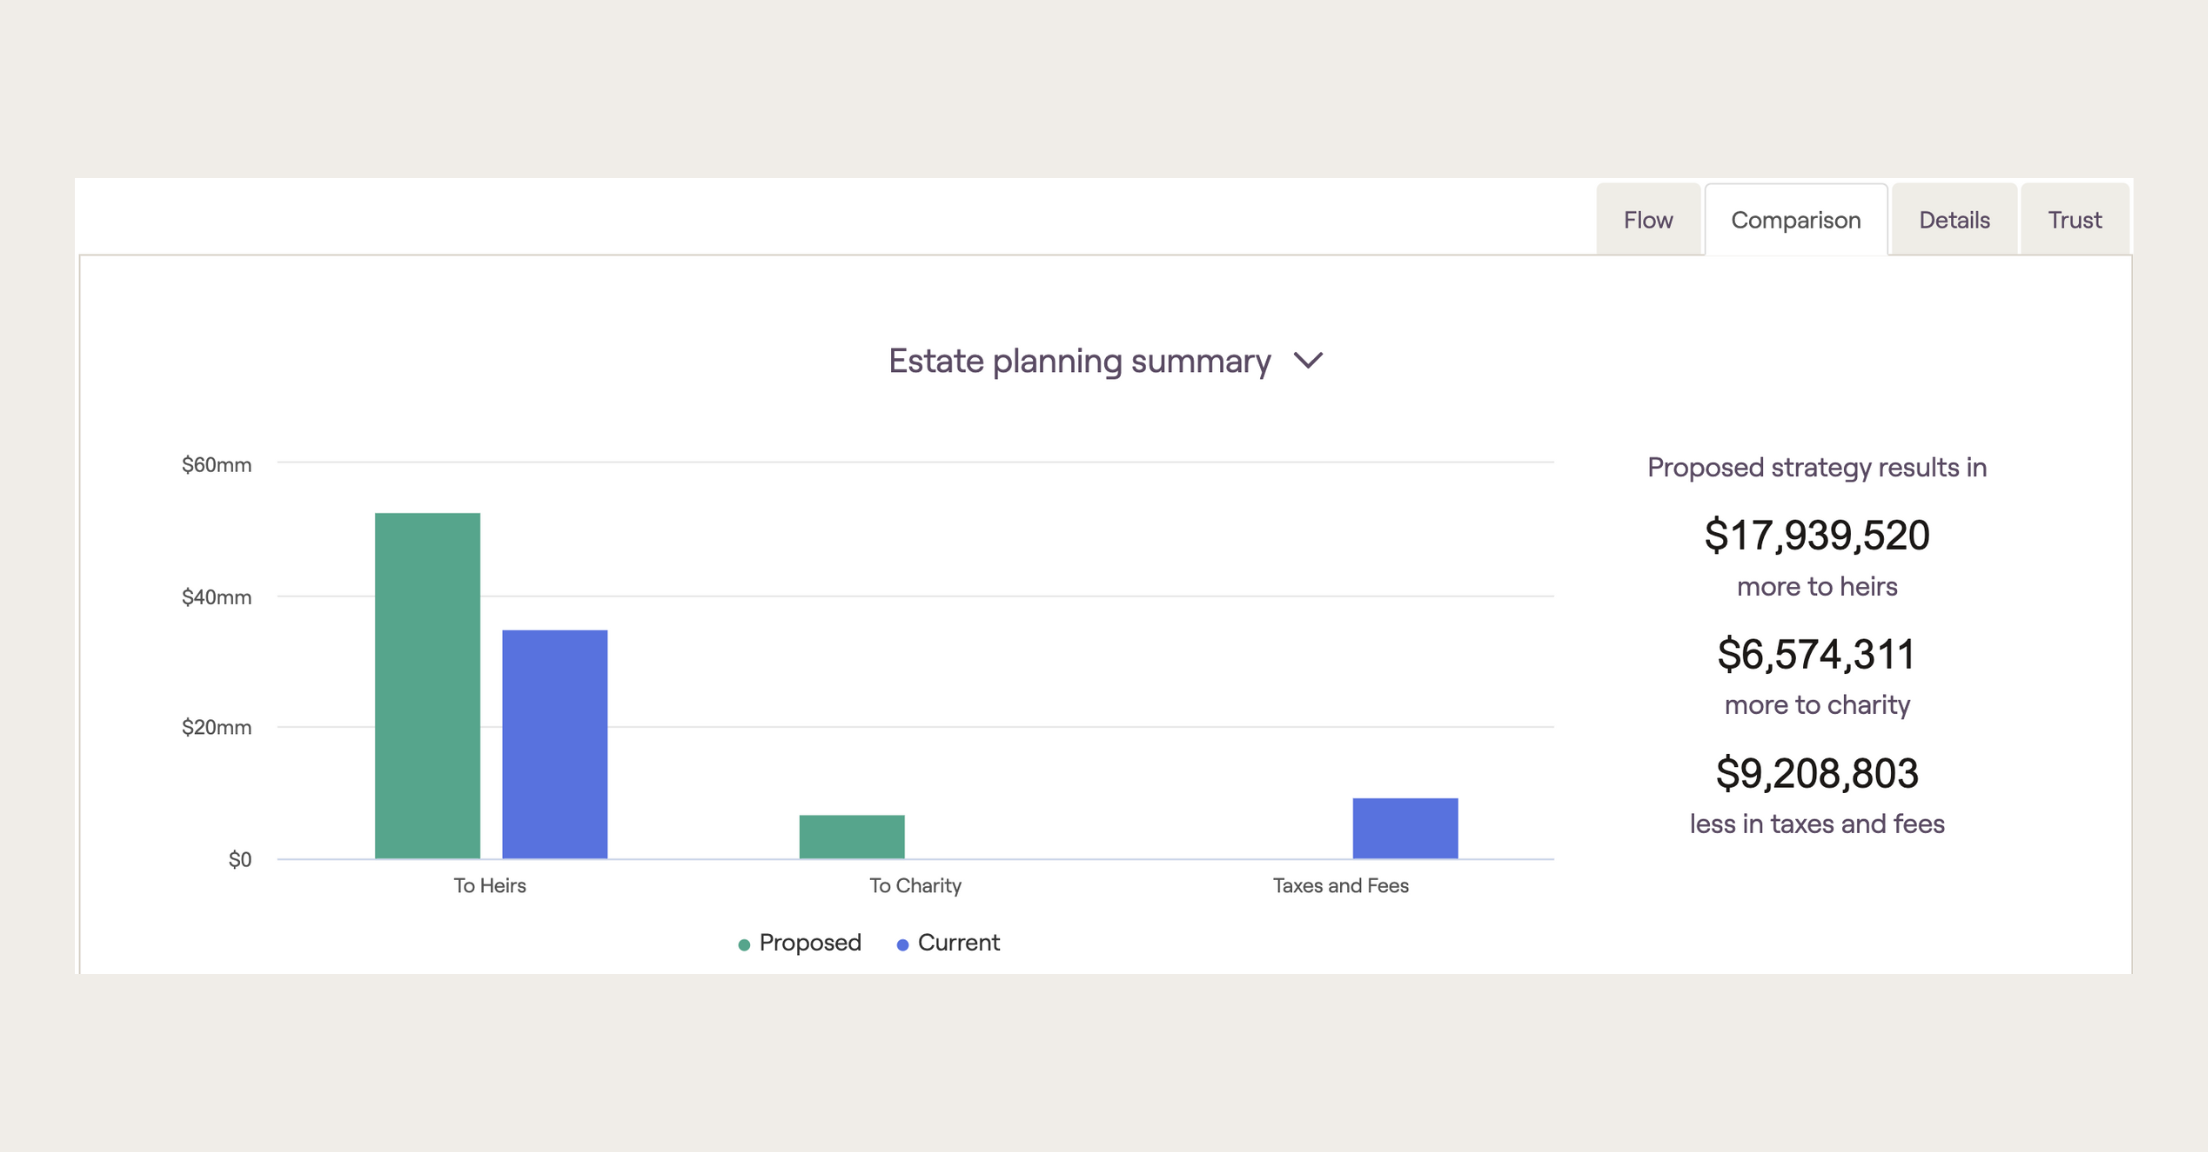Viewport: 2208px width, 1152px height.
Task: Click the 'more to charity' caption
Action: [x=1817, y=706]
